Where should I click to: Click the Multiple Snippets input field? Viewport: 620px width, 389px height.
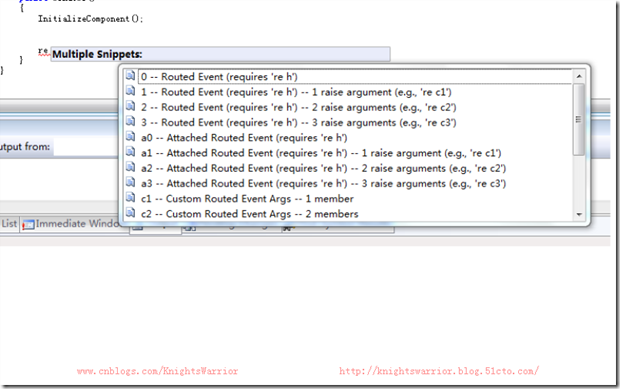pos(220,54)
